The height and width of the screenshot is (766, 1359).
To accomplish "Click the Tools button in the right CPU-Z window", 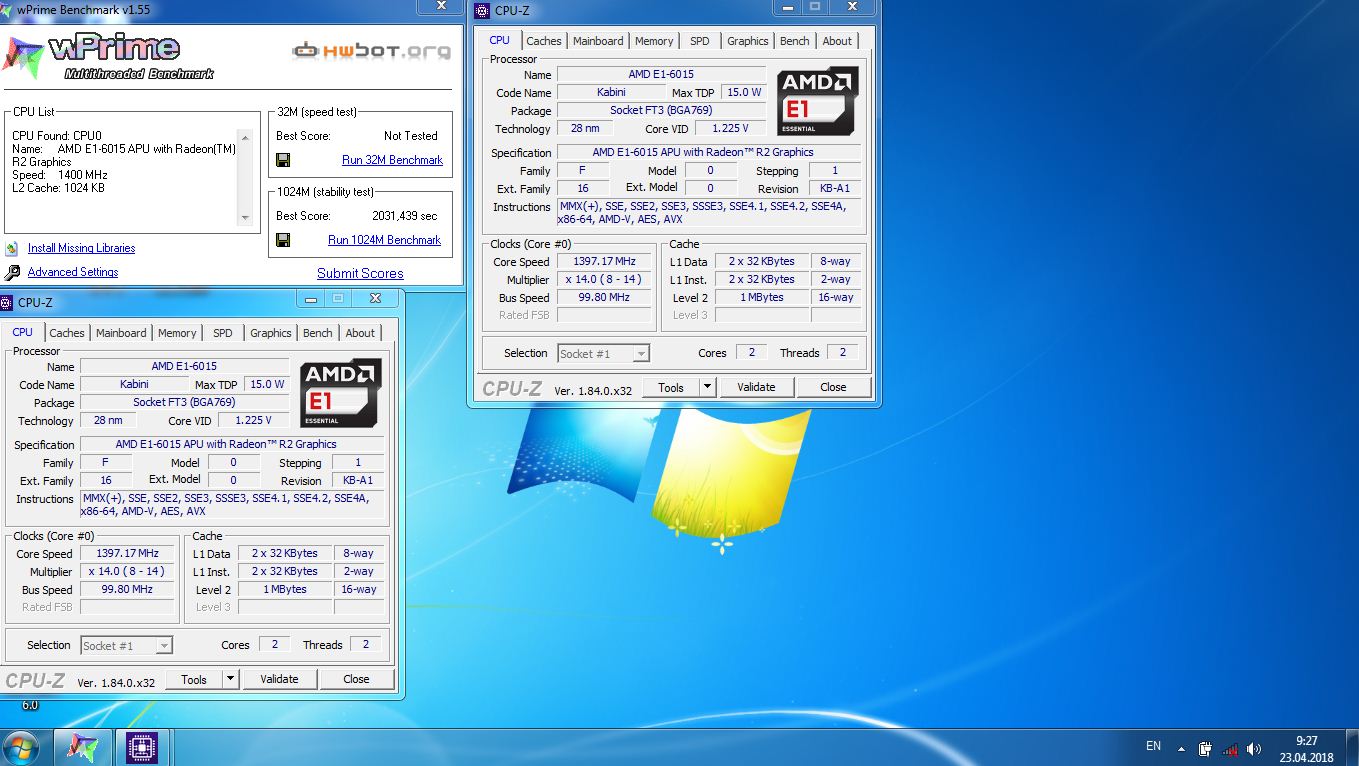I will [671, 387].
